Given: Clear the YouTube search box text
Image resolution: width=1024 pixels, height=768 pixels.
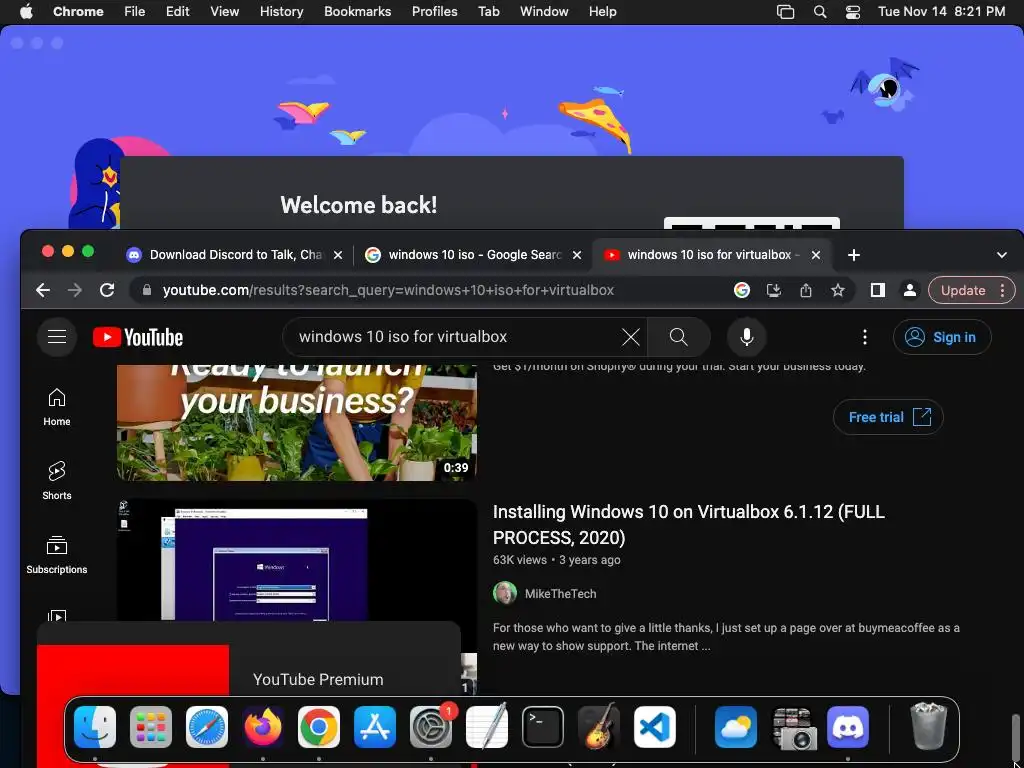Looking at the screenshot, I should (630, 337).
